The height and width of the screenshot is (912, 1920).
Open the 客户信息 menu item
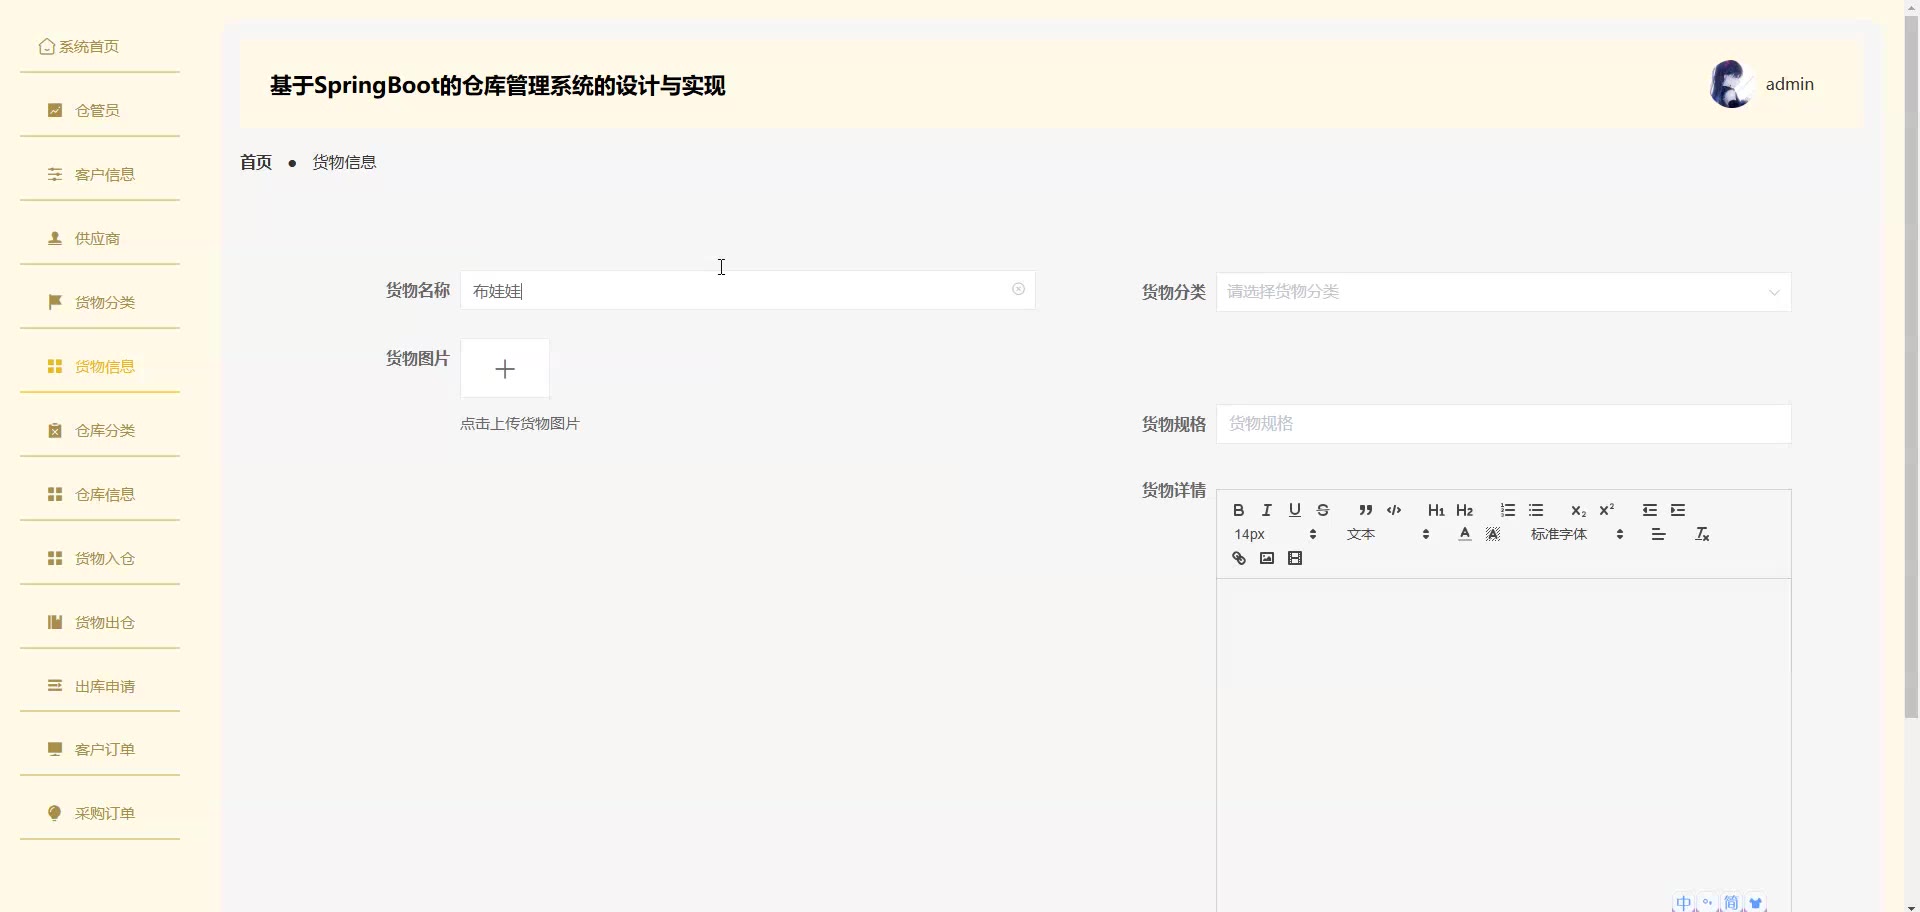[99, 174]
